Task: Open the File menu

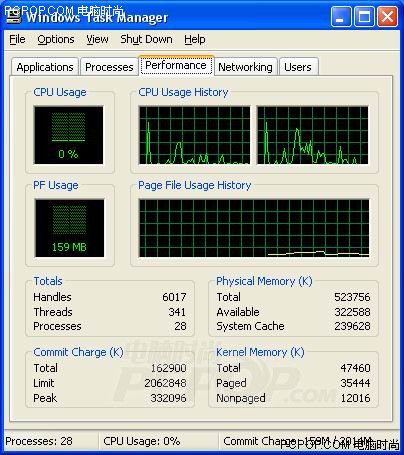Action: point(17,39)
